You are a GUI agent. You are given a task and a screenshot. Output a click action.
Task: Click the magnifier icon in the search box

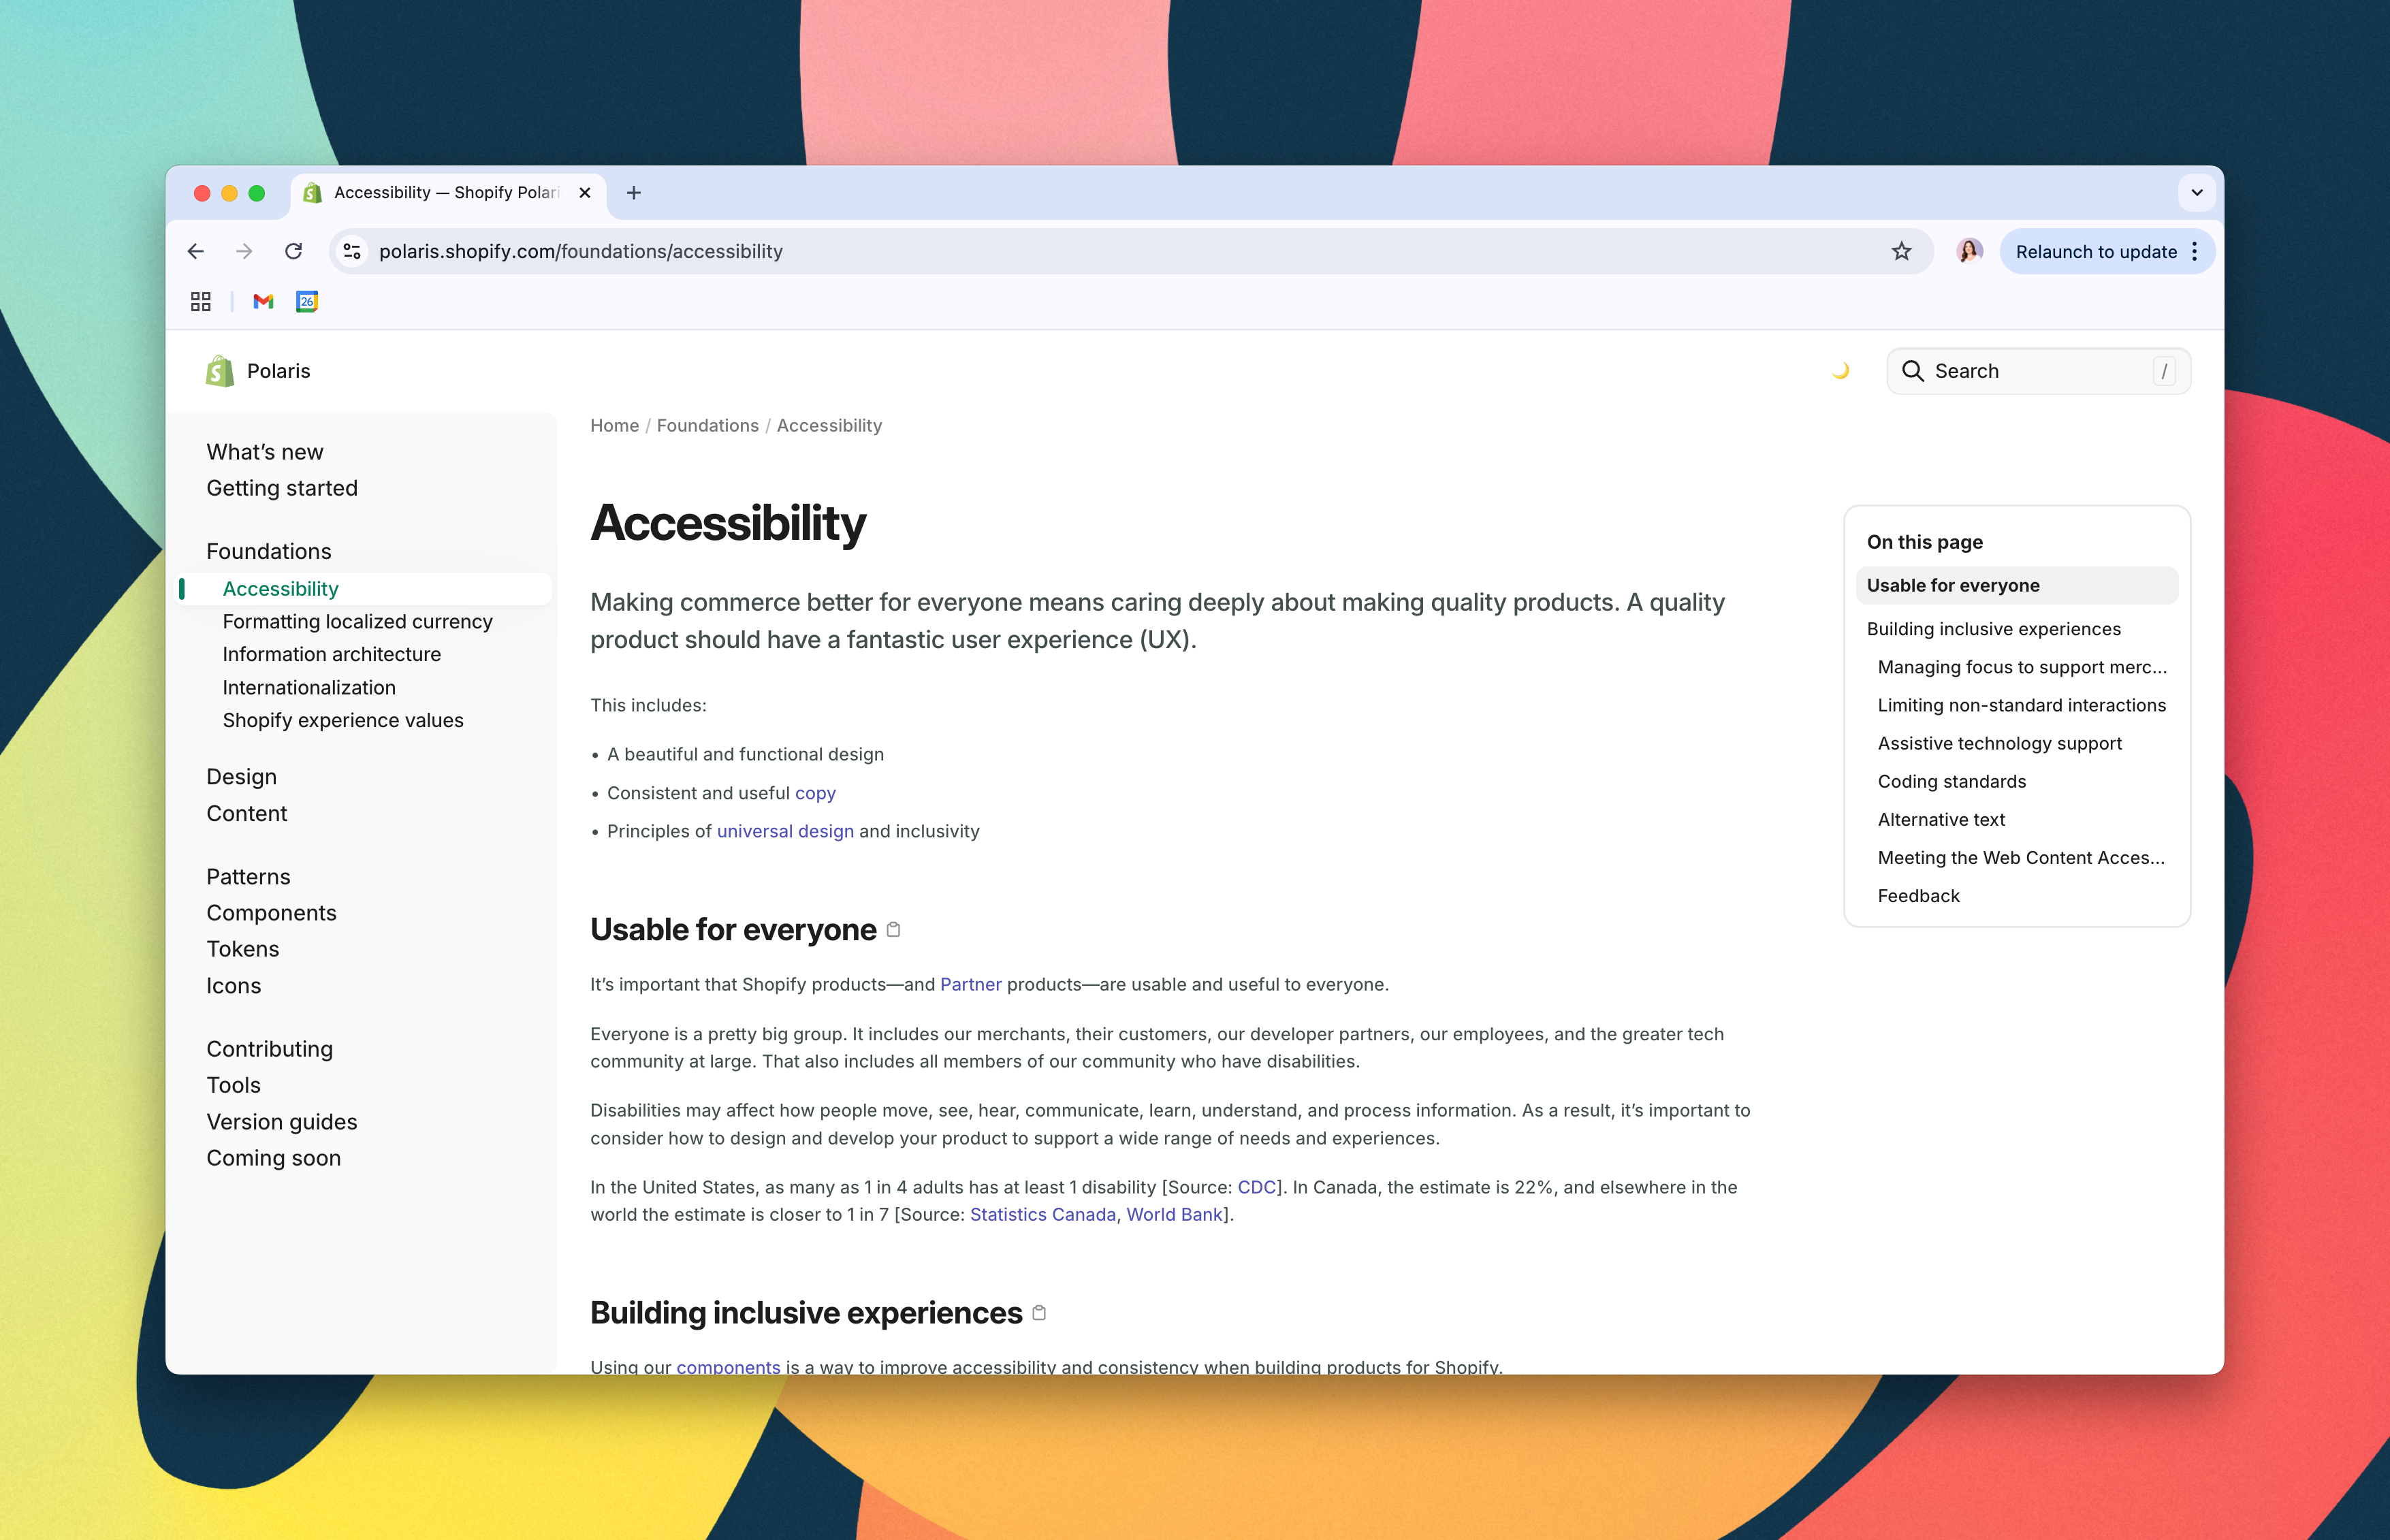click(1913, 371)
